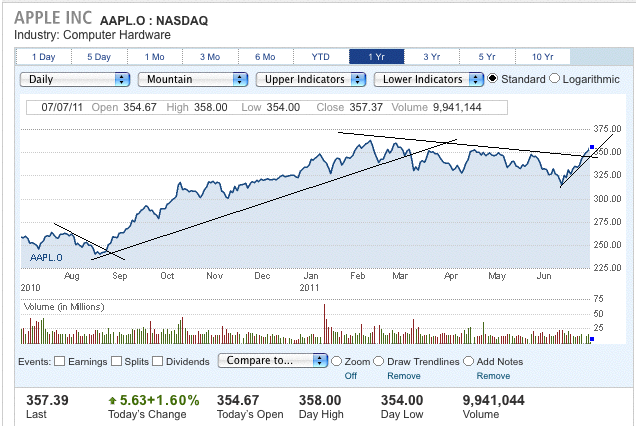The height and width of the screenshot is (426, 636).
Task: Click the 358.00 Day High value
Action: [x=320, y=400]
